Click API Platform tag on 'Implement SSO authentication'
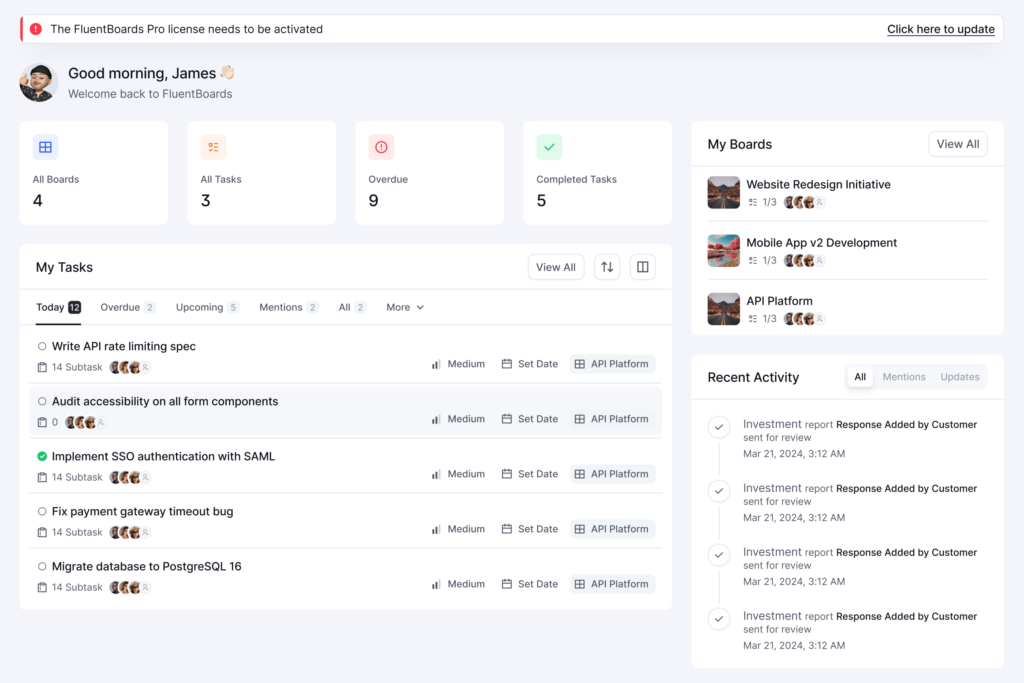 612,474
